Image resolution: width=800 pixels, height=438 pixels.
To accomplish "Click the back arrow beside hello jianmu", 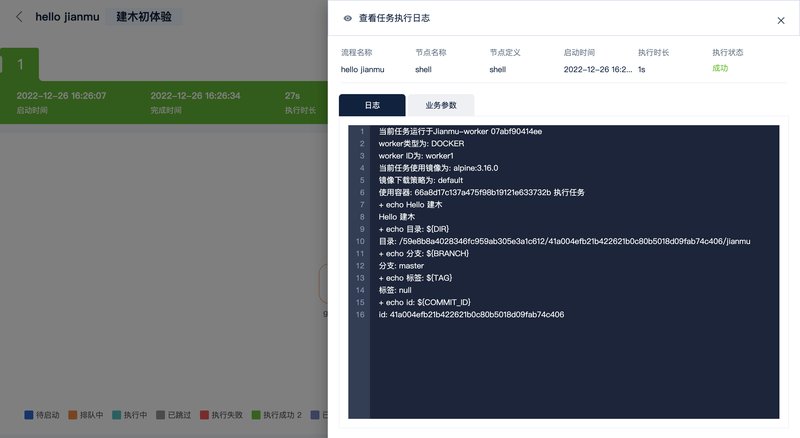I will [19, 17].
